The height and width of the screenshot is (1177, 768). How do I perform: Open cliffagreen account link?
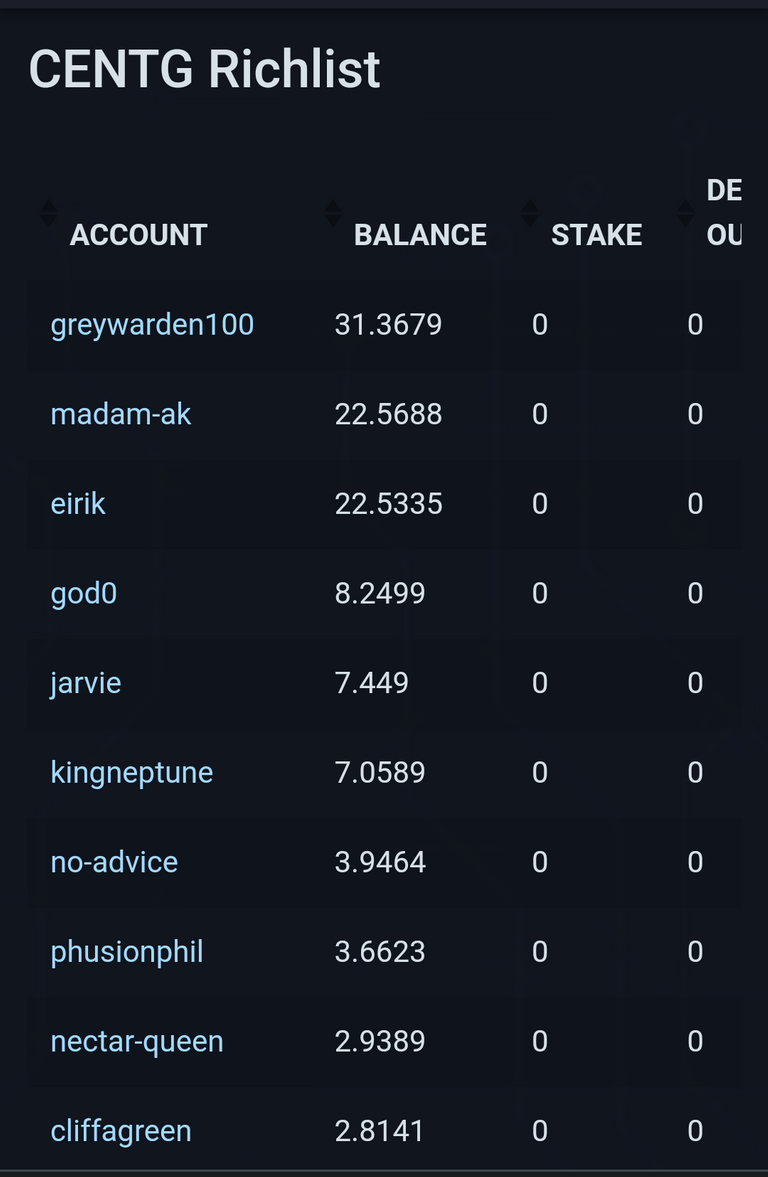pos(121,1131)
